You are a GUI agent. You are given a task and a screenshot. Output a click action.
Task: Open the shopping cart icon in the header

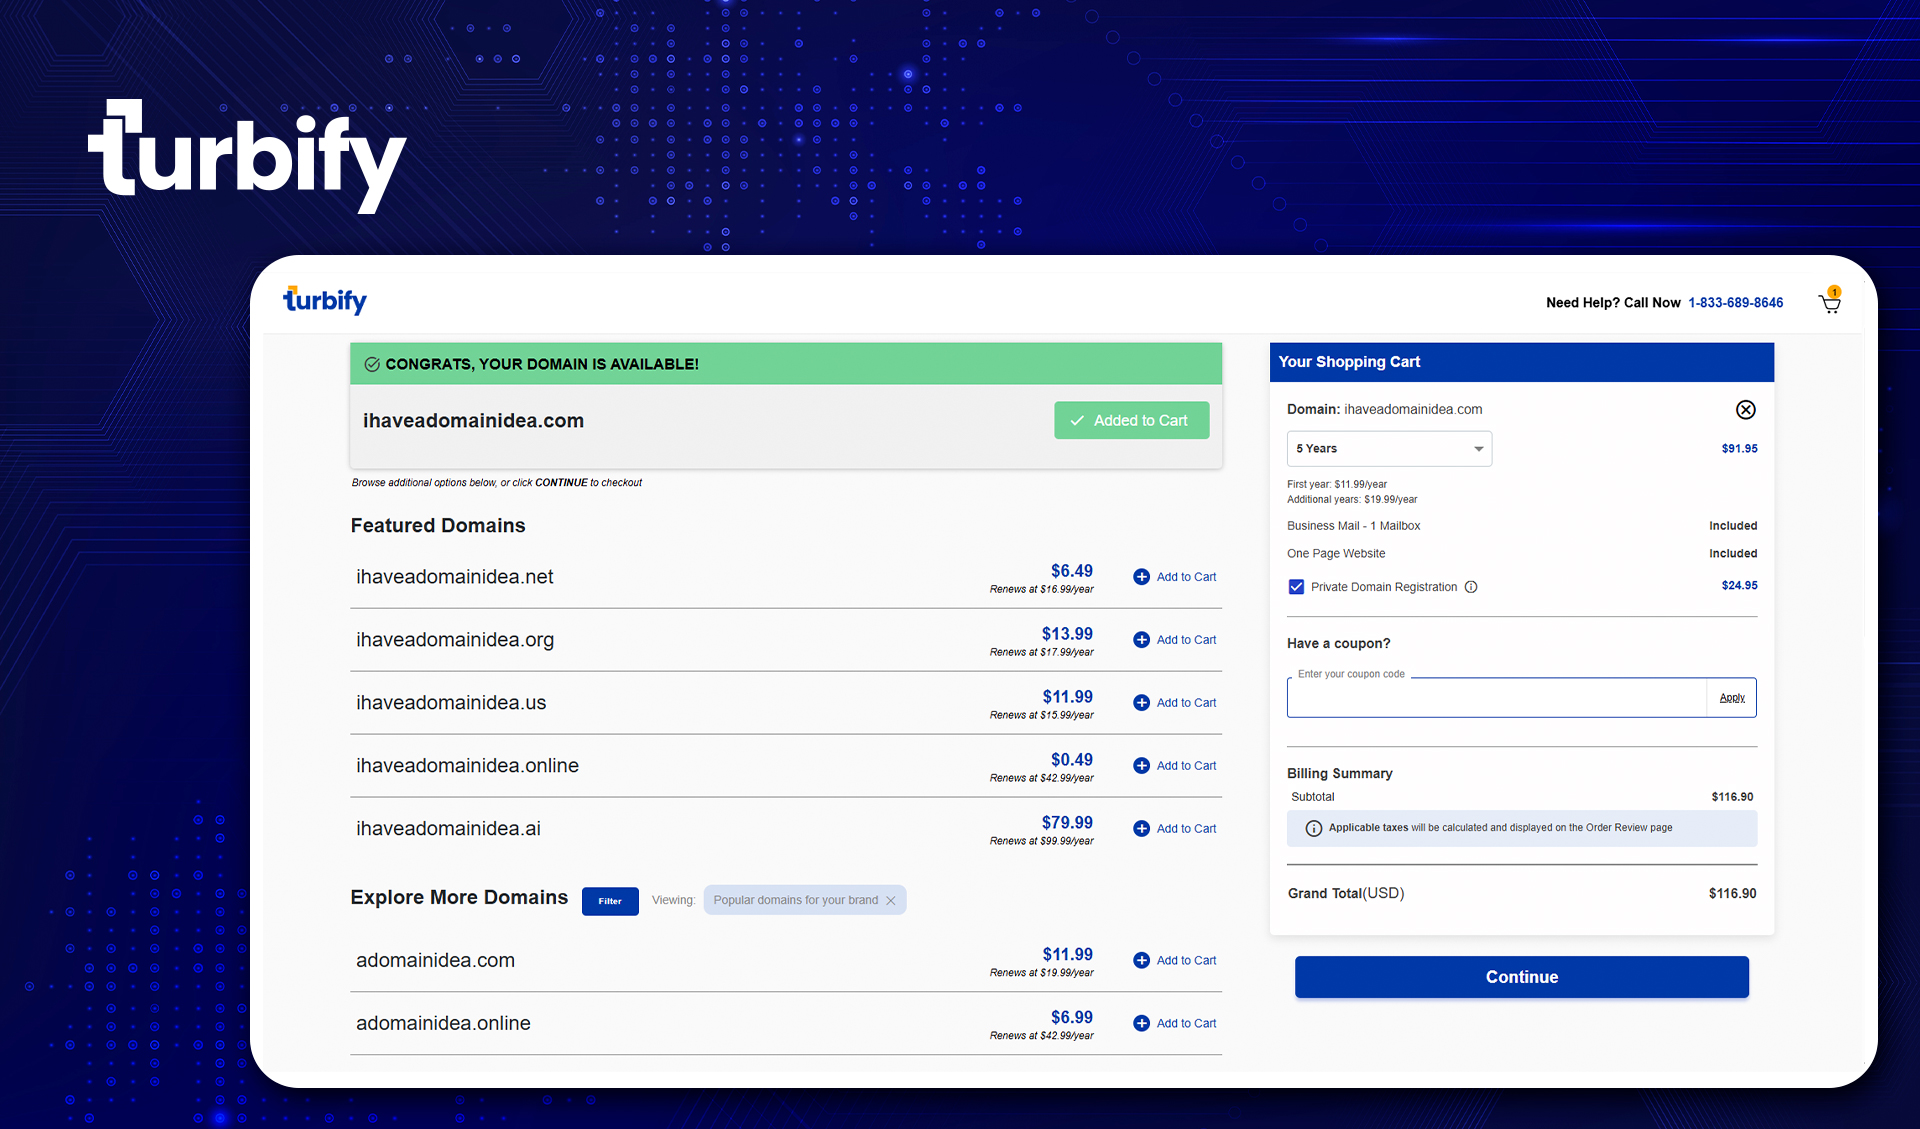pyautogui.click(x=1830, y=301)
